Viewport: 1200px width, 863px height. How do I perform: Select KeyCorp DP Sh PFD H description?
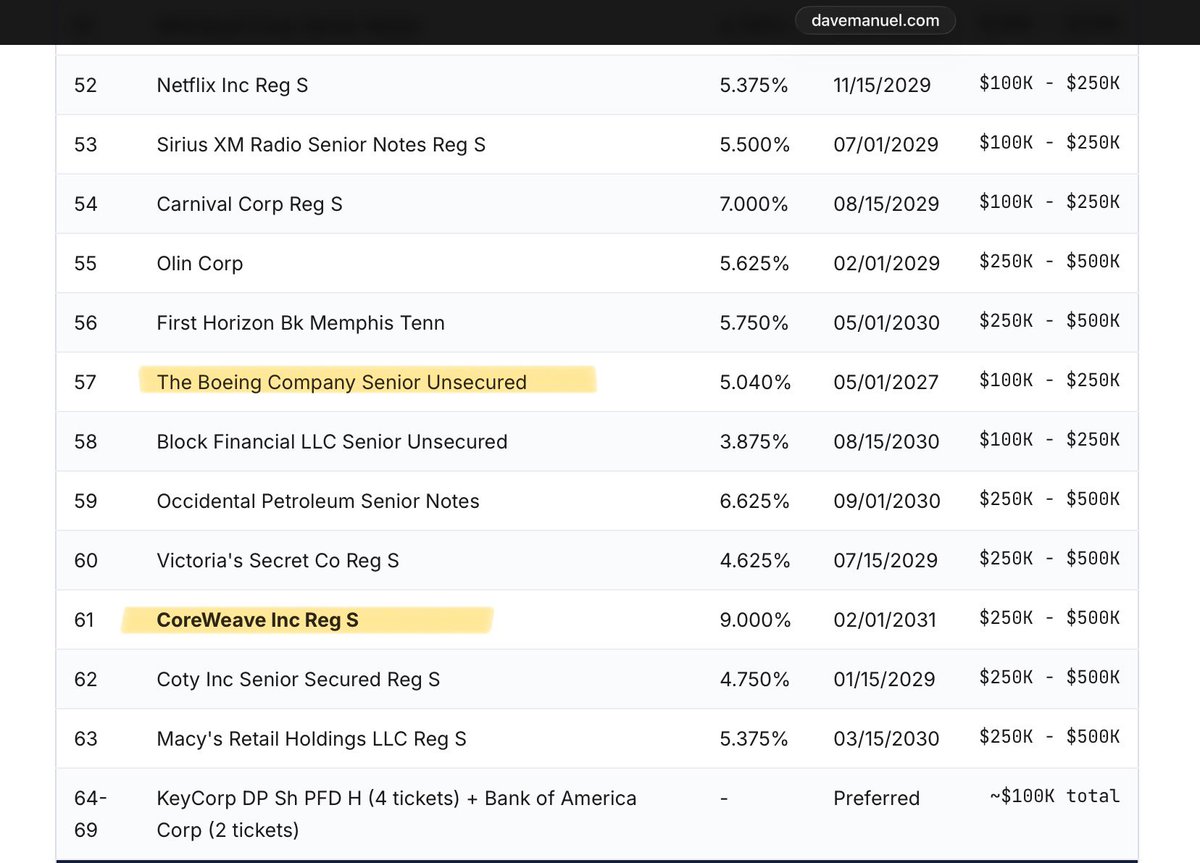(397, 814)
